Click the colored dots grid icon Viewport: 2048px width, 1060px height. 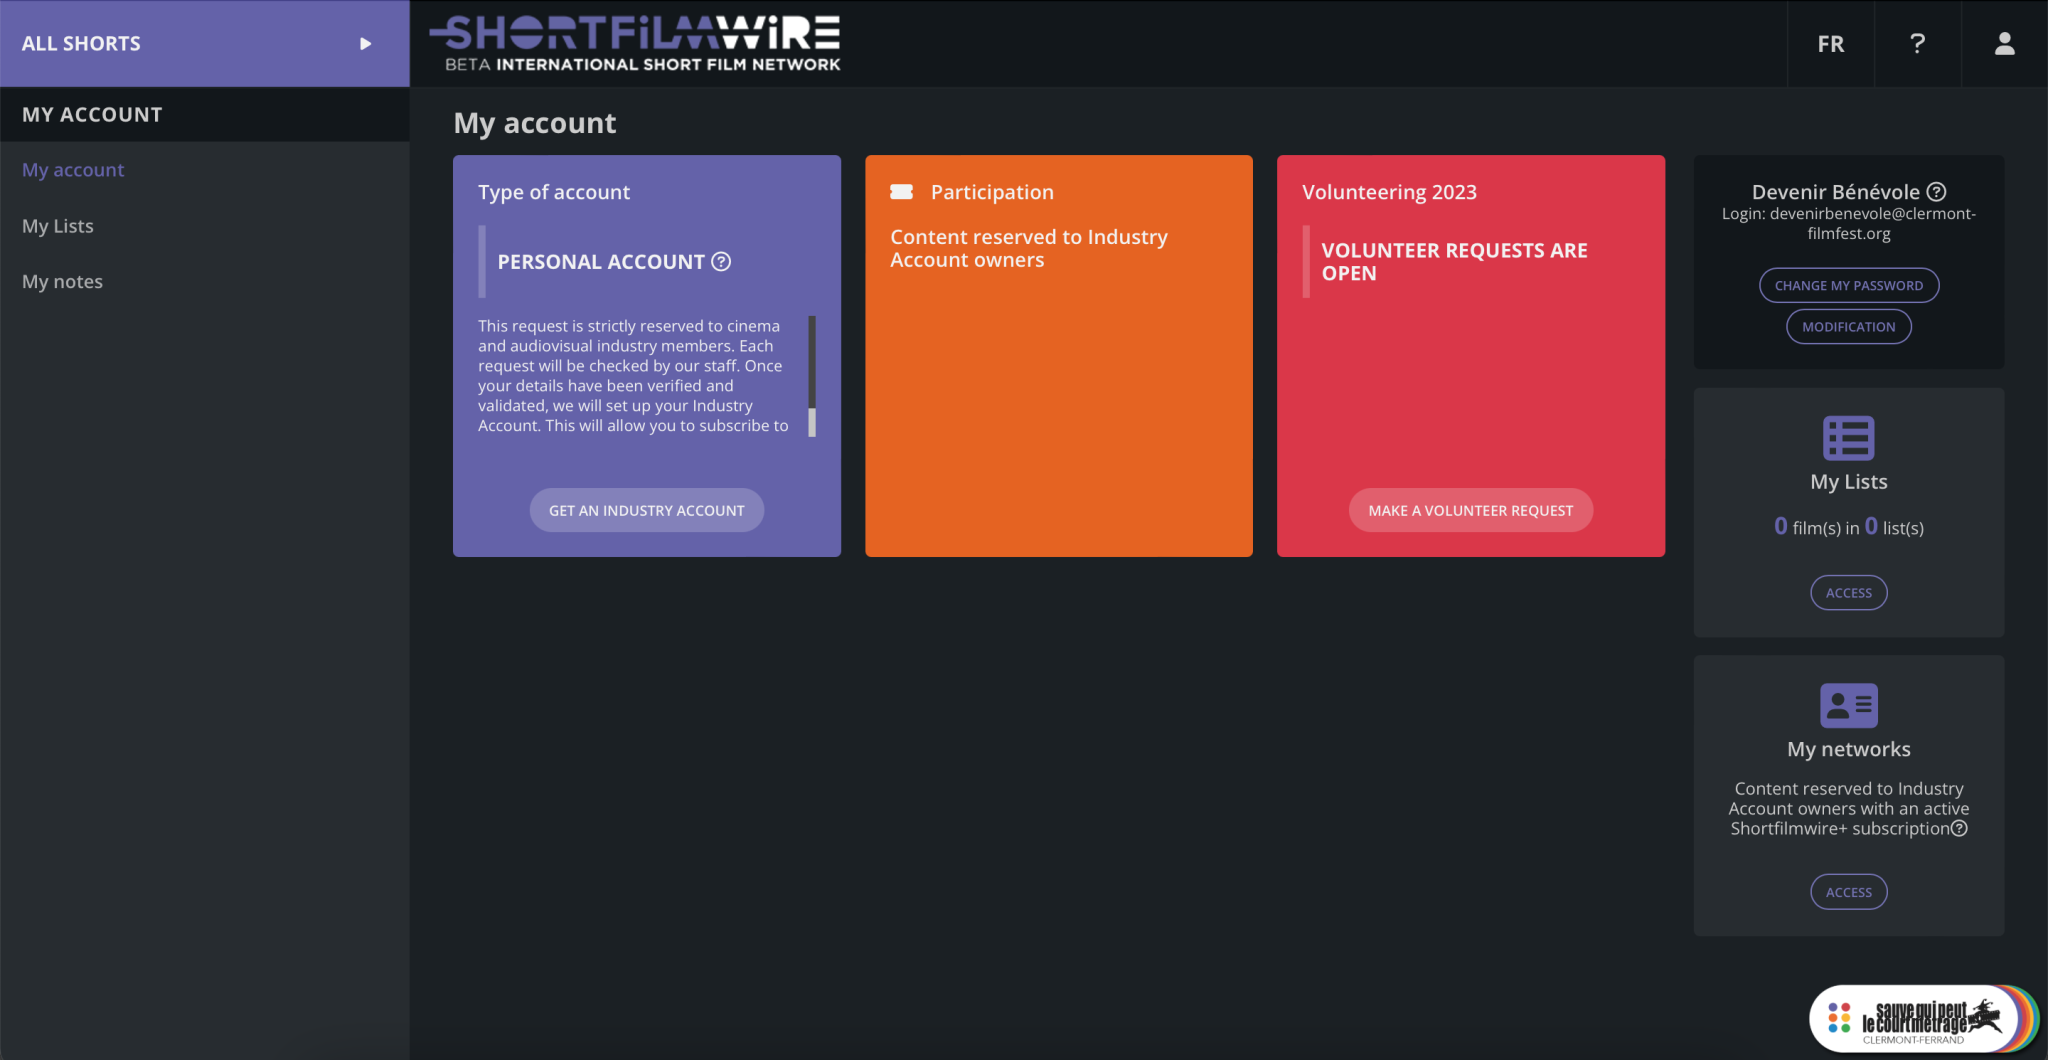(x=1839, y=1018)
